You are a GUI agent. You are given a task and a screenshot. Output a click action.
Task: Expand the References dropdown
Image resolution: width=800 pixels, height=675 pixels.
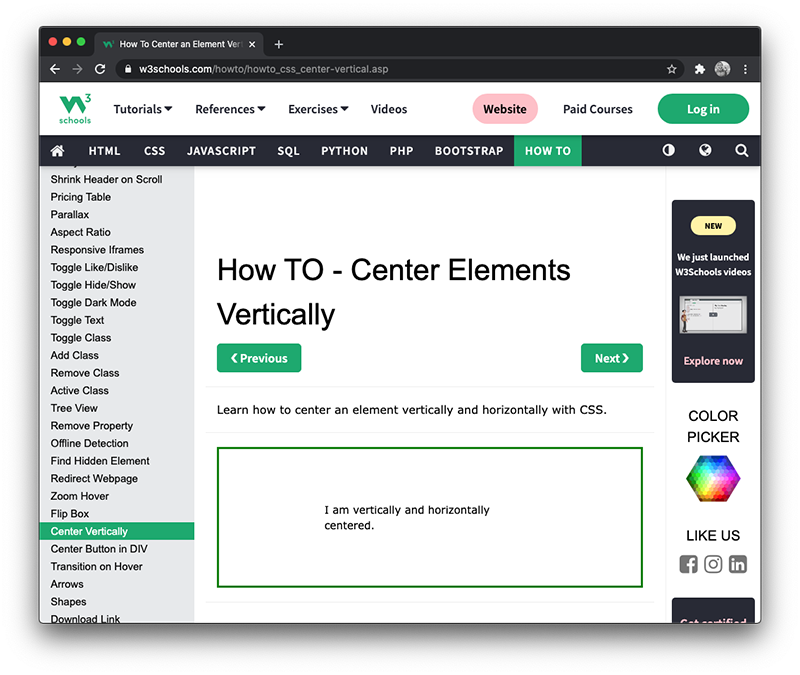(229, 108)
